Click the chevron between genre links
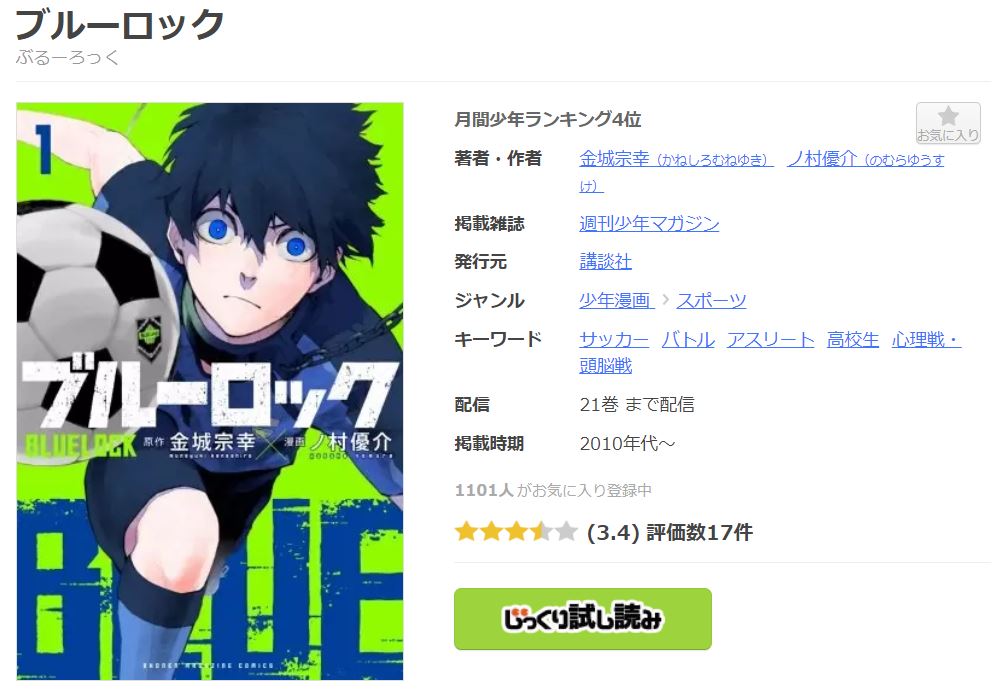Viewport: 999px width, 693px height. pyautogui.click(x=665, y=299)
